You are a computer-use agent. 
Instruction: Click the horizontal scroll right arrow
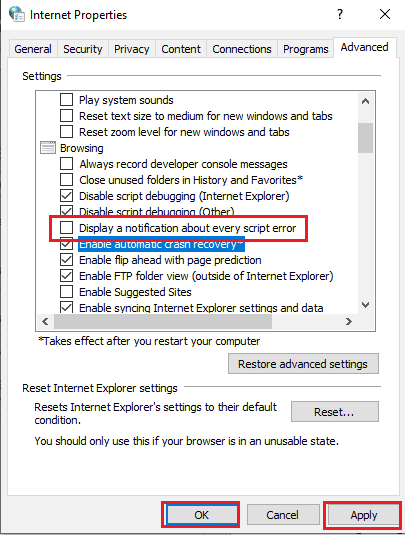tap(348, 321)
